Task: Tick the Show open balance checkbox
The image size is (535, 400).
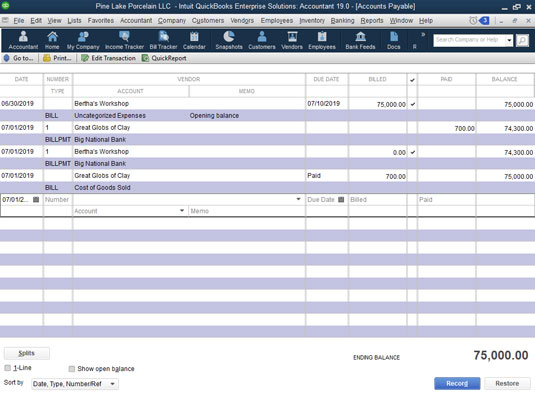Action: point(72,369)
